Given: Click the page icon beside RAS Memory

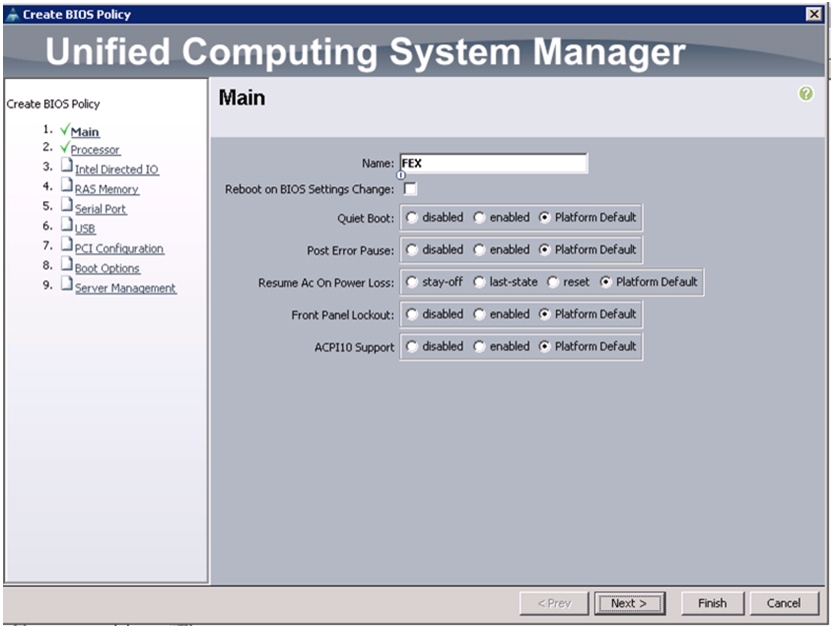Looking at the screenshot, I should point(67,185).
